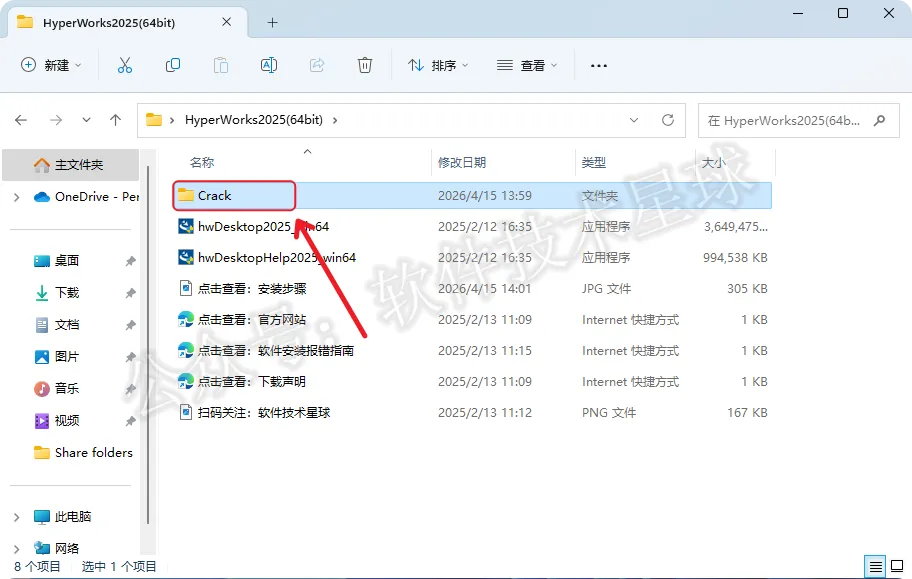
Task: Expand address bar history dropdown
Action: pos(634,120)
